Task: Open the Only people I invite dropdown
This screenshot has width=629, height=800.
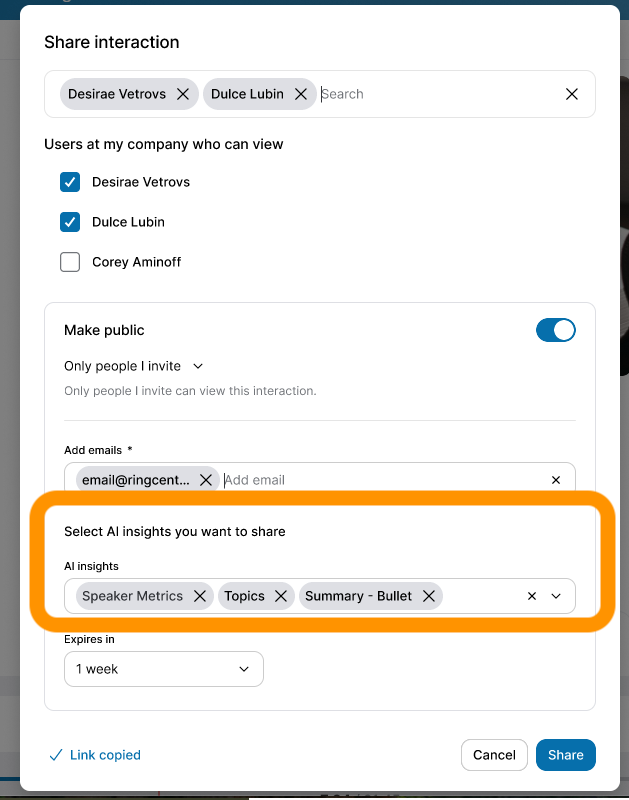Action: point(134,366)
